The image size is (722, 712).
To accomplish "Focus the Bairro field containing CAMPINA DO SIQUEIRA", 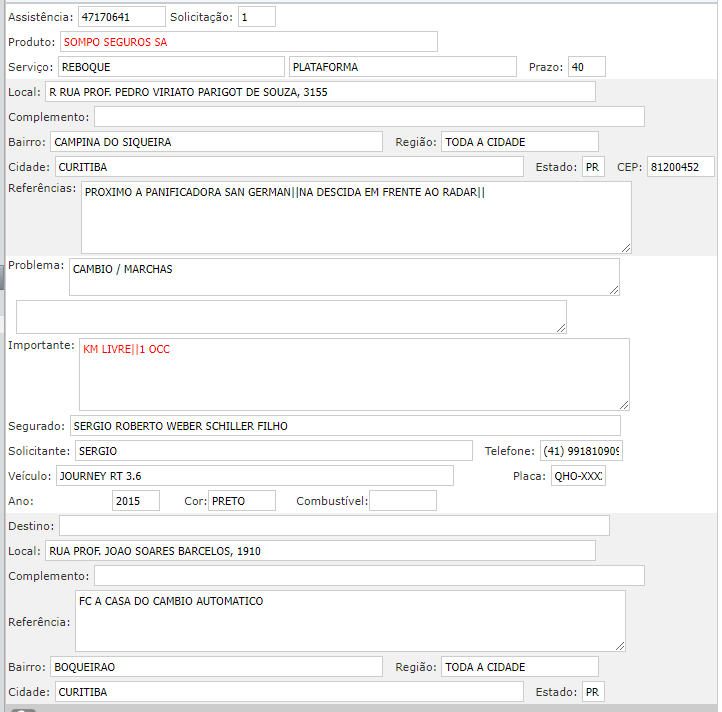I will tap(216, 142).
